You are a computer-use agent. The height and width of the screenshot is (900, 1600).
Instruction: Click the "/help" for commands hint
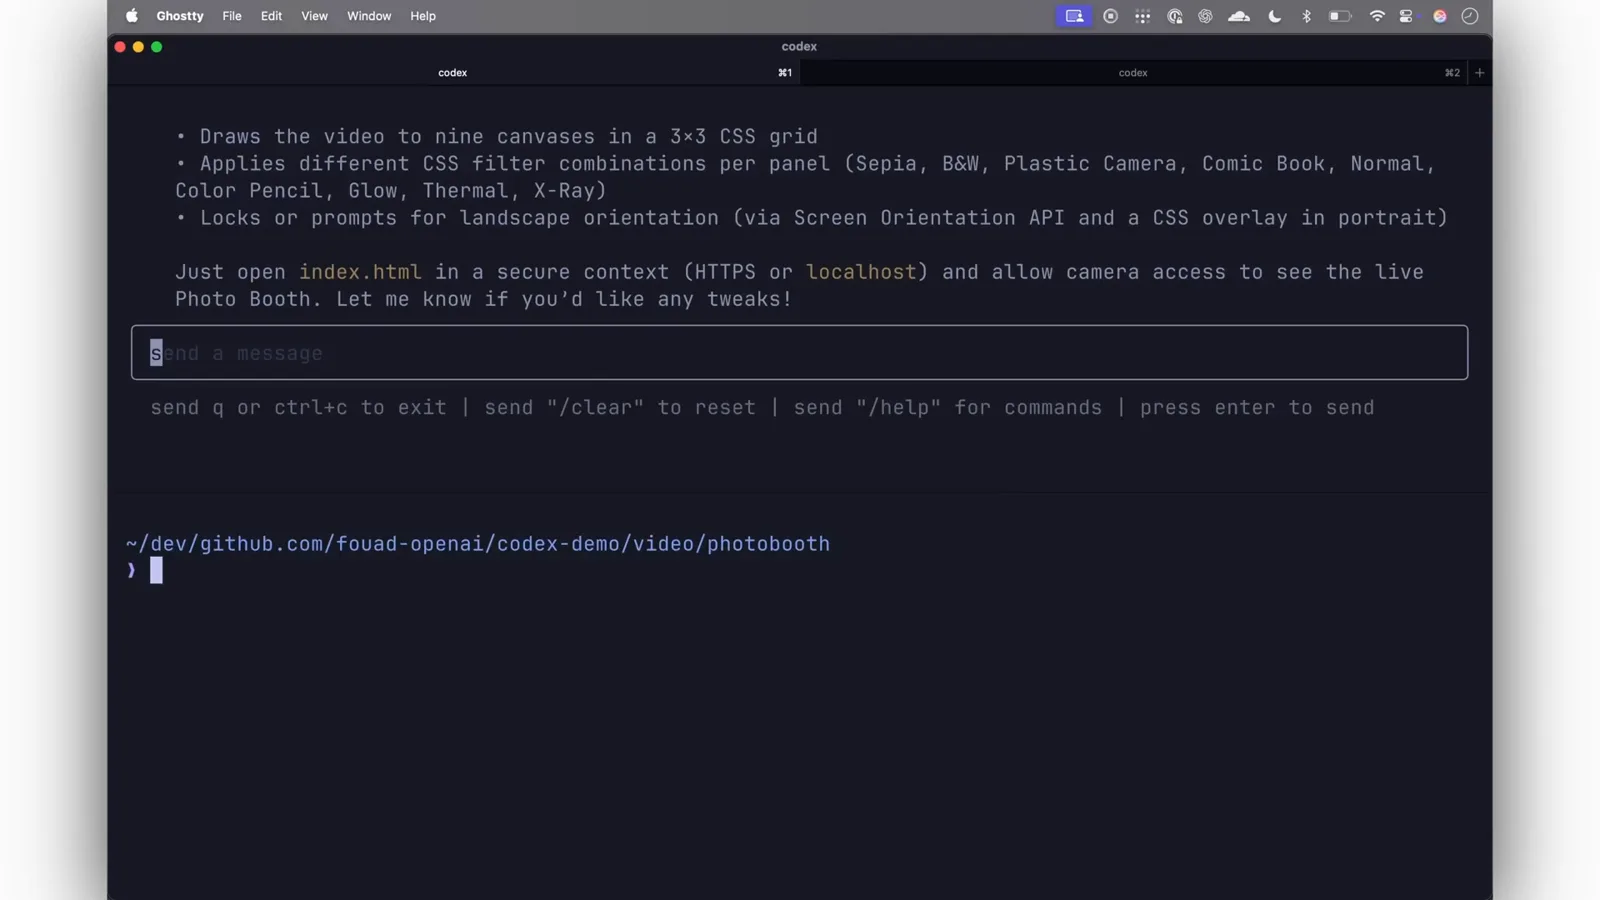948,408
